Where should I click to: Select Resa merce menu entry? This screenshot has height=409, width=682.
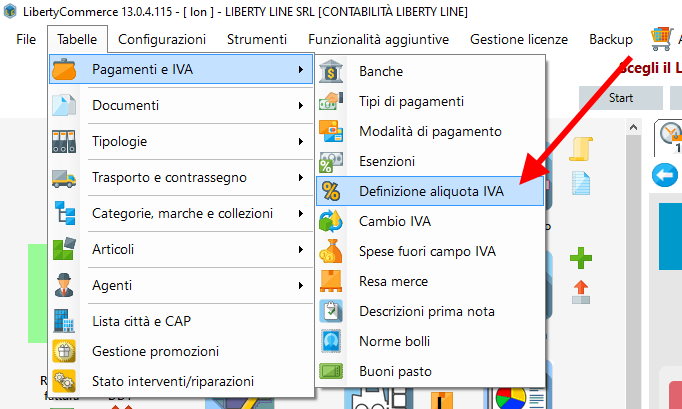click(x=430, y=282)
